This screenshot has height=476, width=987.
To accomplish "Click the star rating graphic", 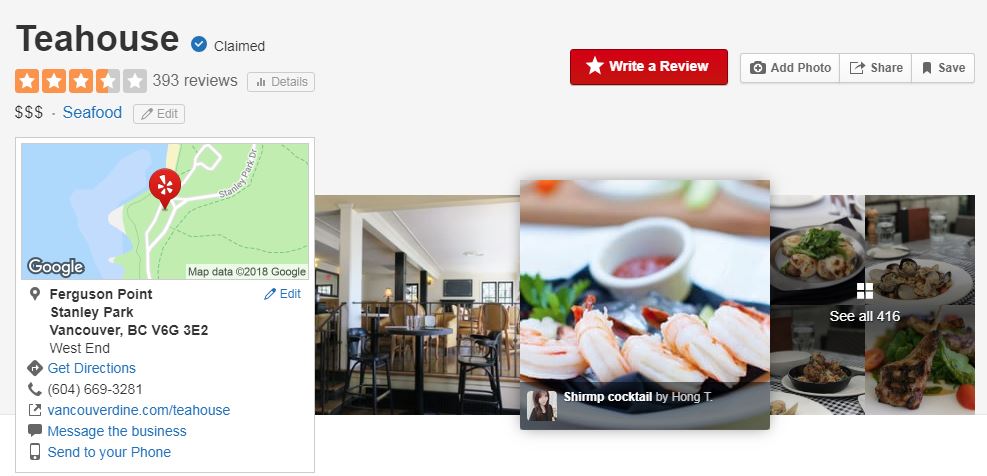I will [x=81, y=81].
